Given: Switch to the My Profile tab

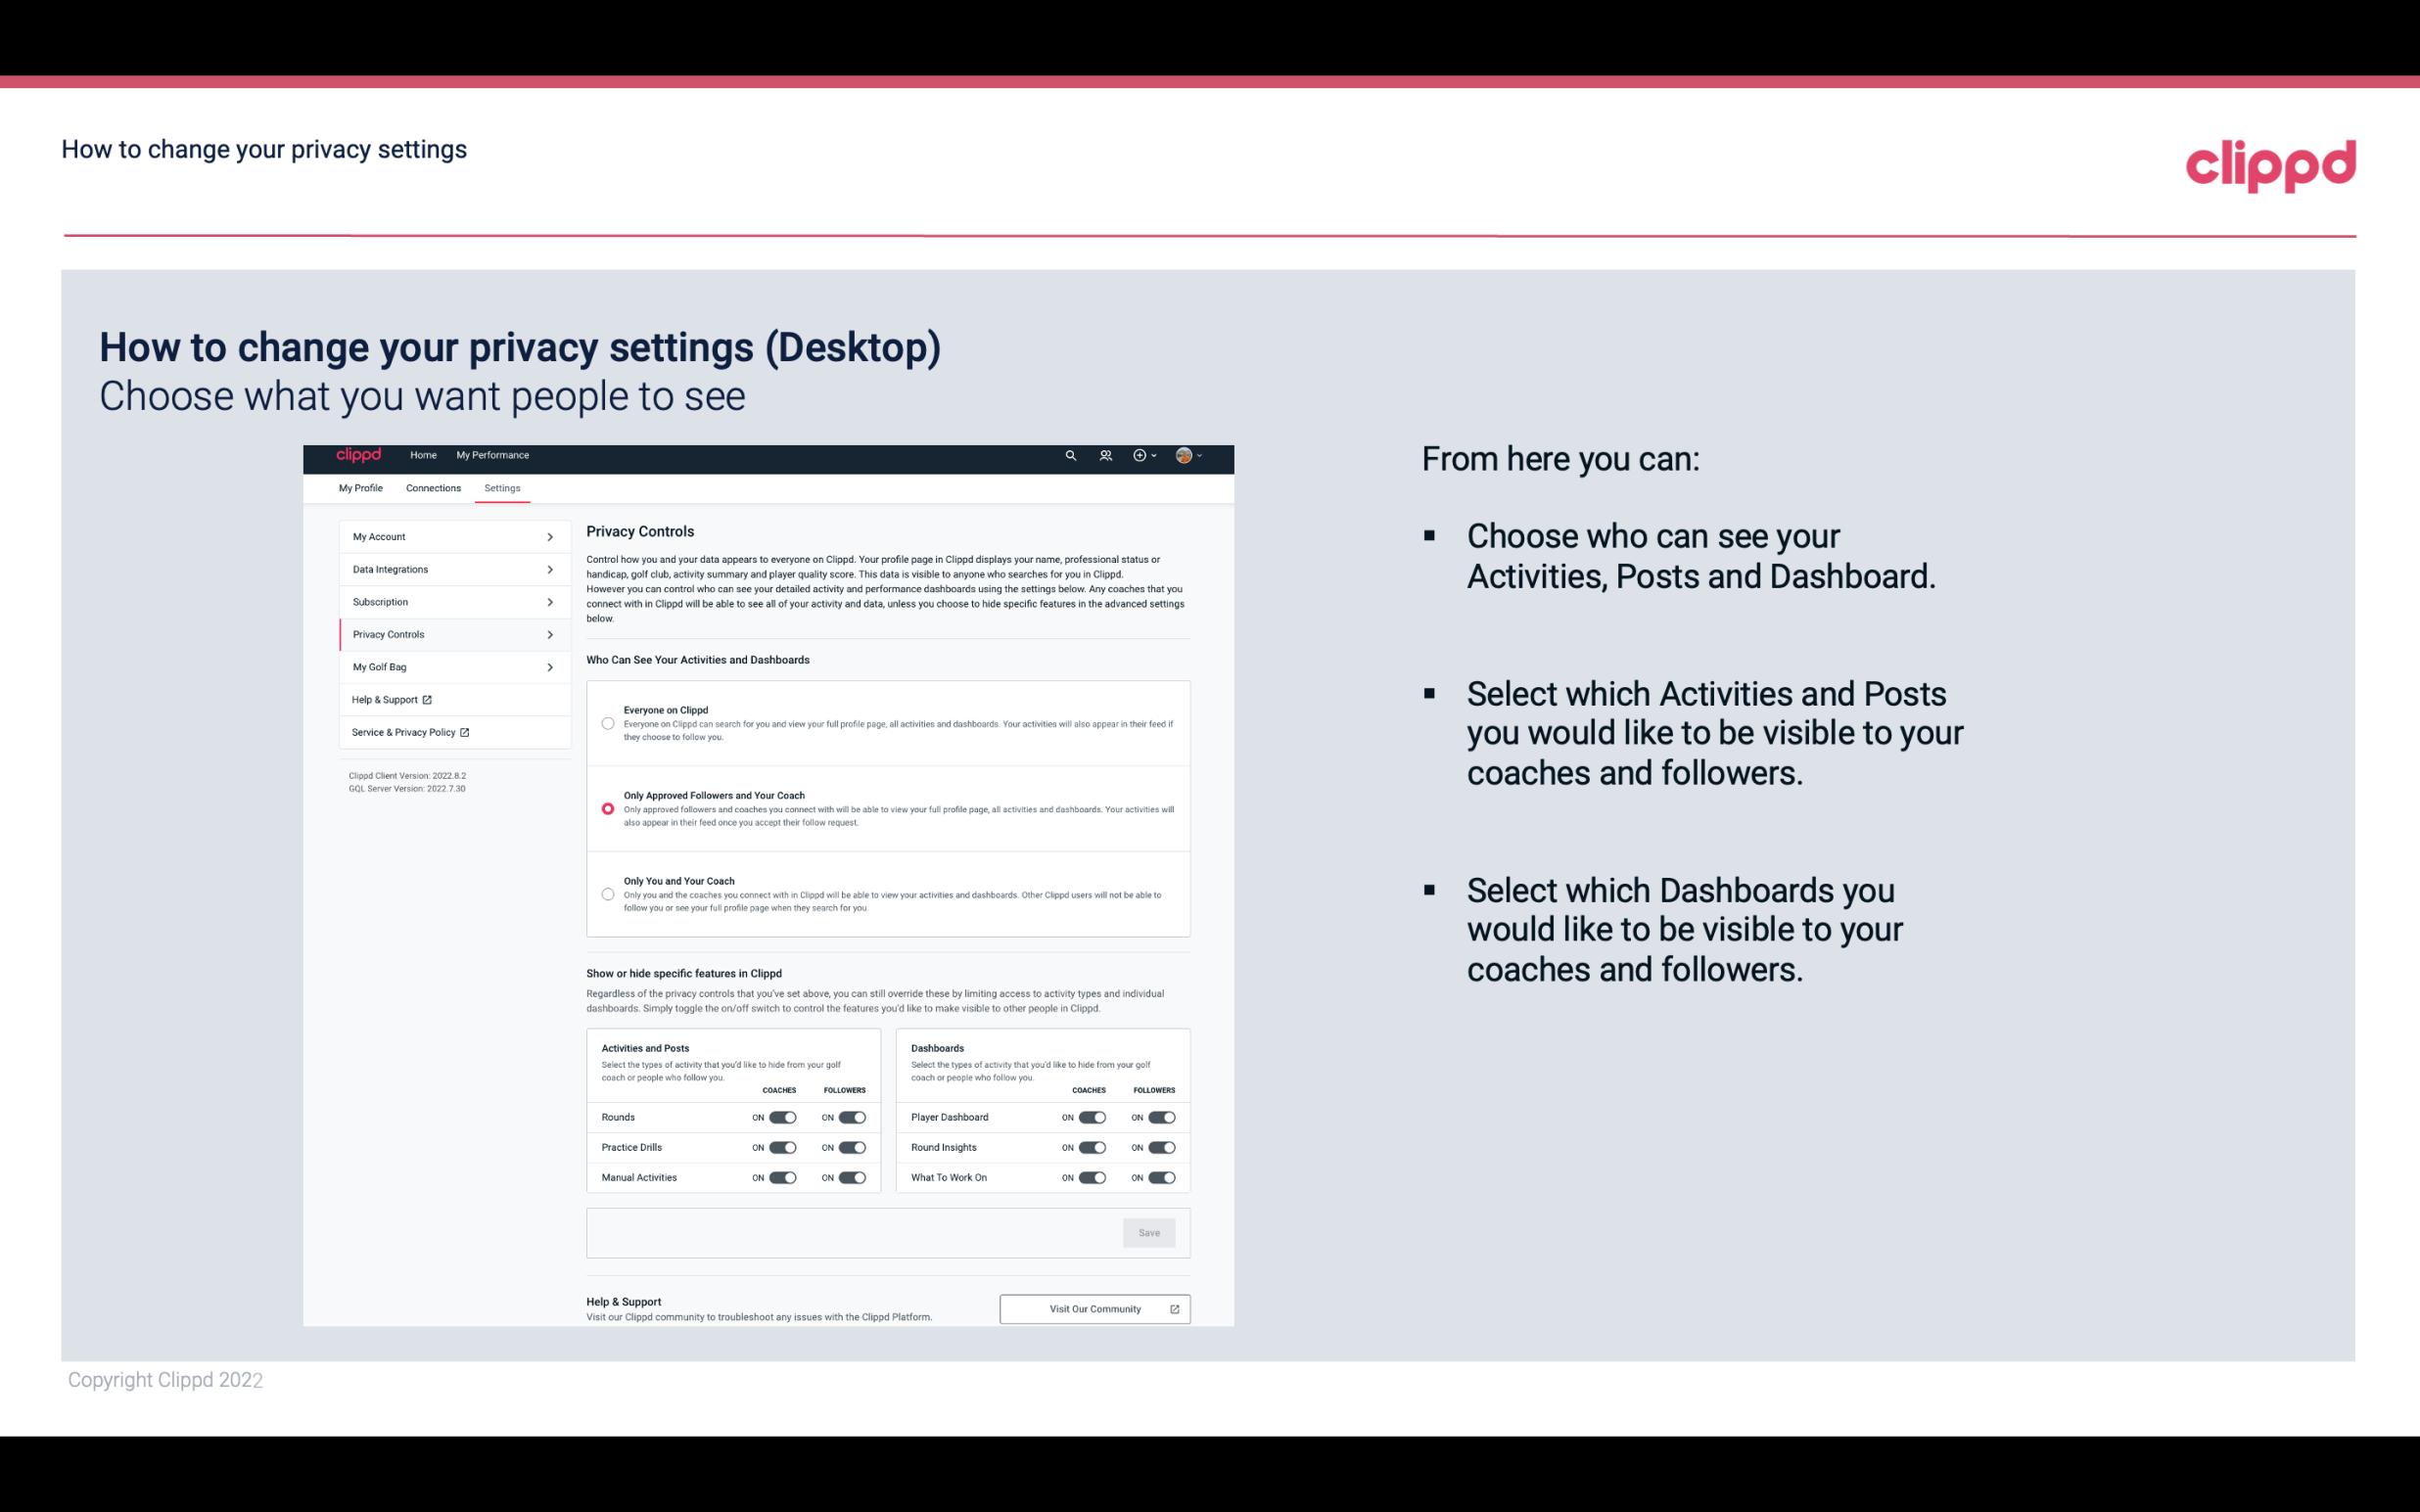Looking at the screenshot, I should tap(359, 487).
